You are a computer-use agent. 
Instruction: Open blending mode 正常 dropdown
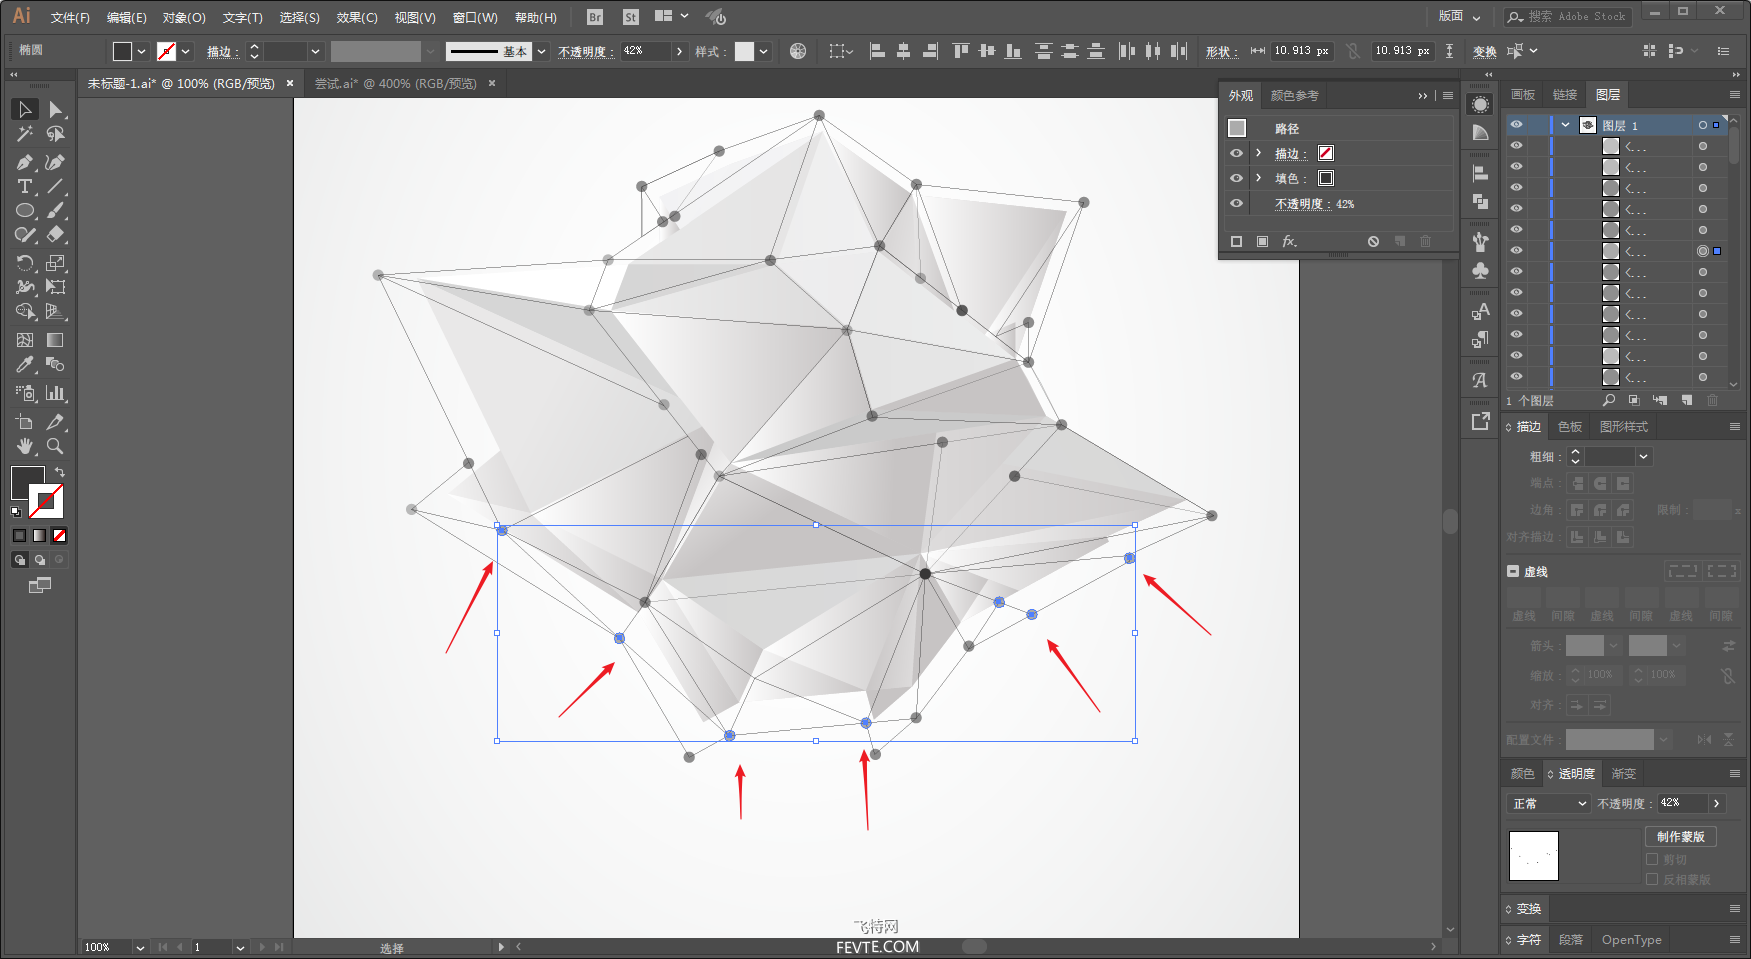point(1548,804)
